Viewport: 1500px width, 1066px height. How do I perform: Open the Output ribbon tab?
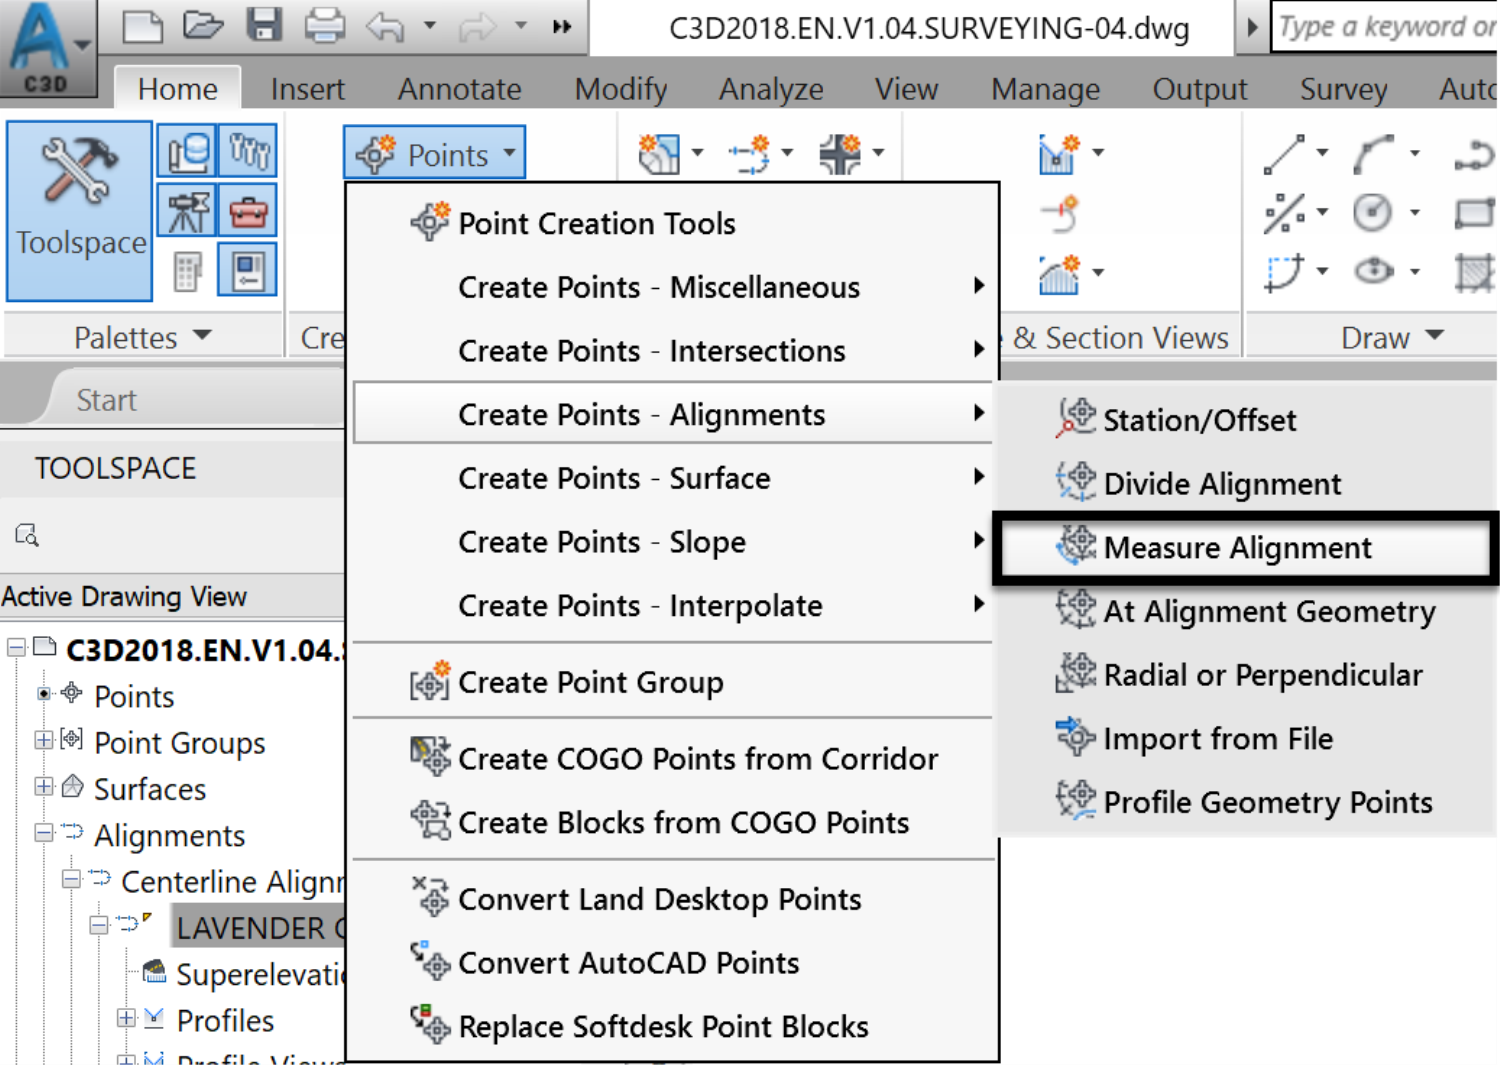[x=1199, y=89]
